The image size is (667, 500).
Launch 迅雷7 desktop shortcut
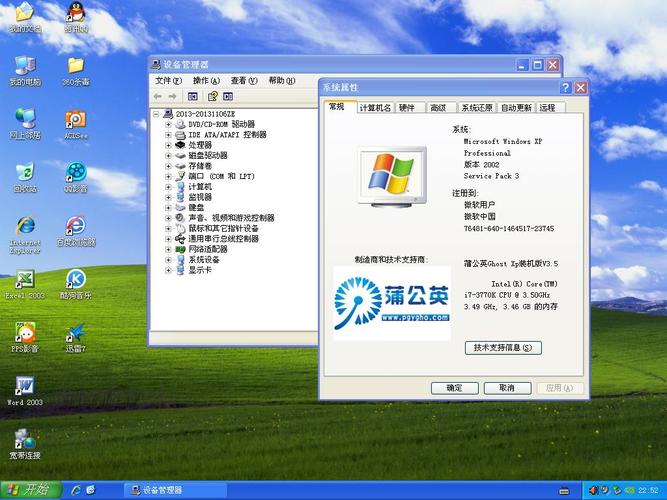76,337
